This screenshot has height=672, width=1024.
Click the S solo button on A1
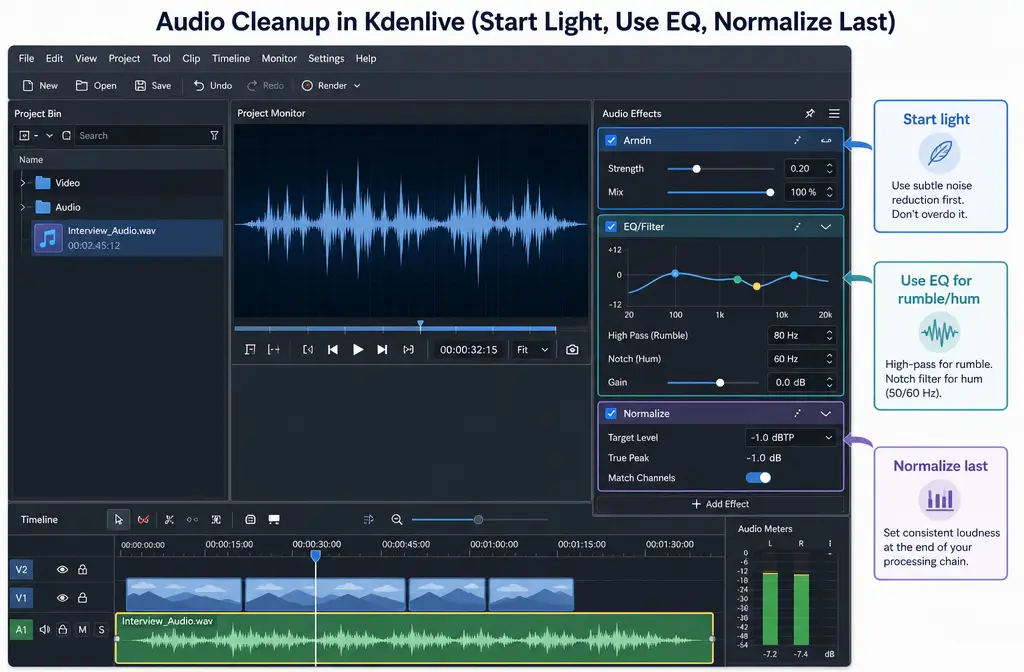click(x=101, y=630)
